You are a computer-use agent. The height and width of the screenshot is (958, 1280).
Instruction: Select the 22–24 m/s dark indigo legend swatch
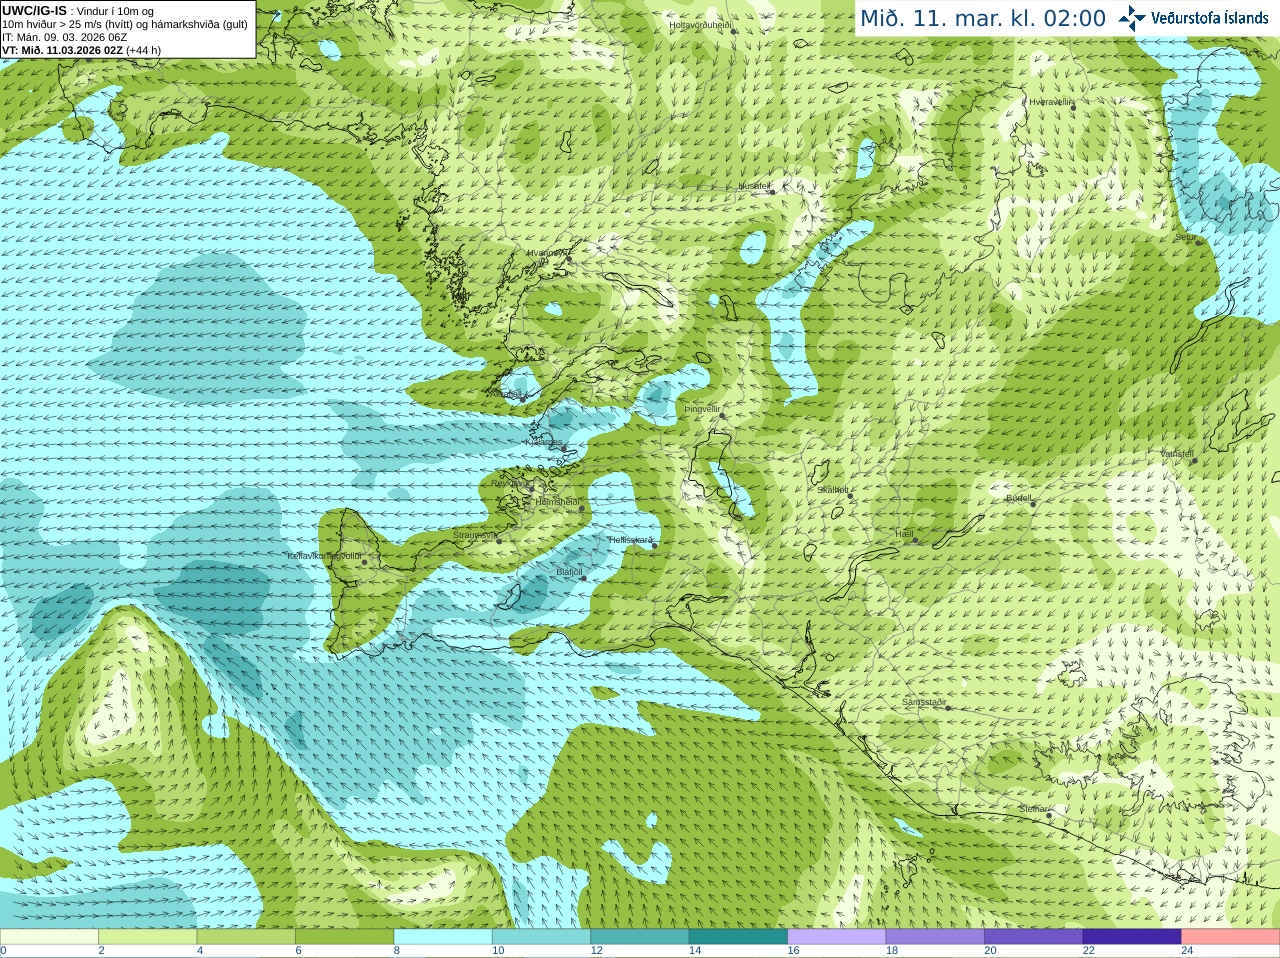[1132, 937]
